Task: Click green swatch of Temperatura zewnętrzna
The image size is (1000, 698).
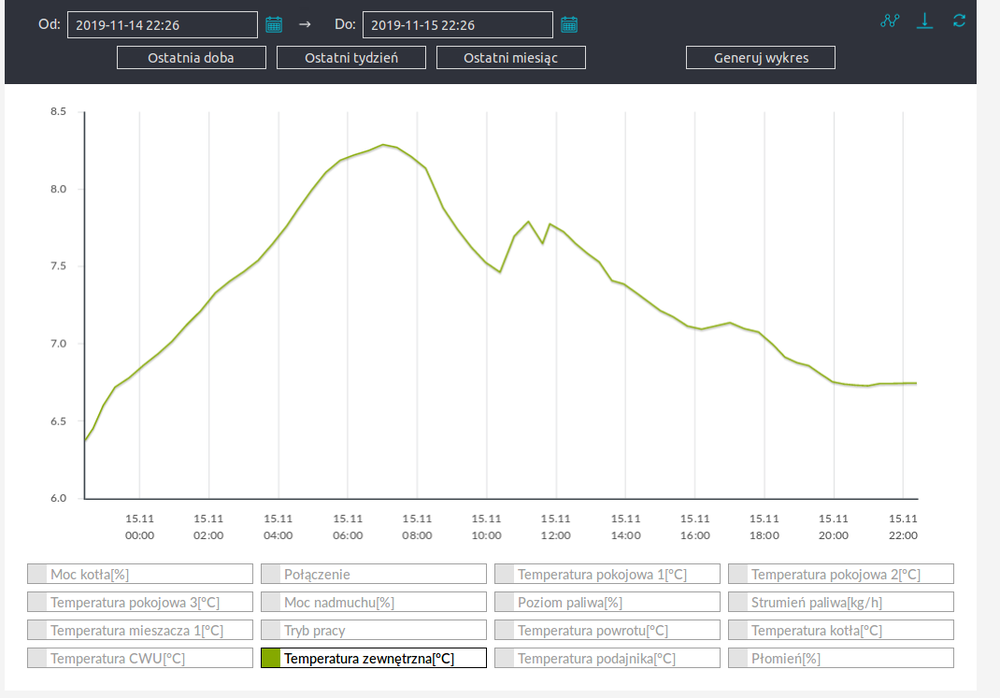Action: point(271,658)
